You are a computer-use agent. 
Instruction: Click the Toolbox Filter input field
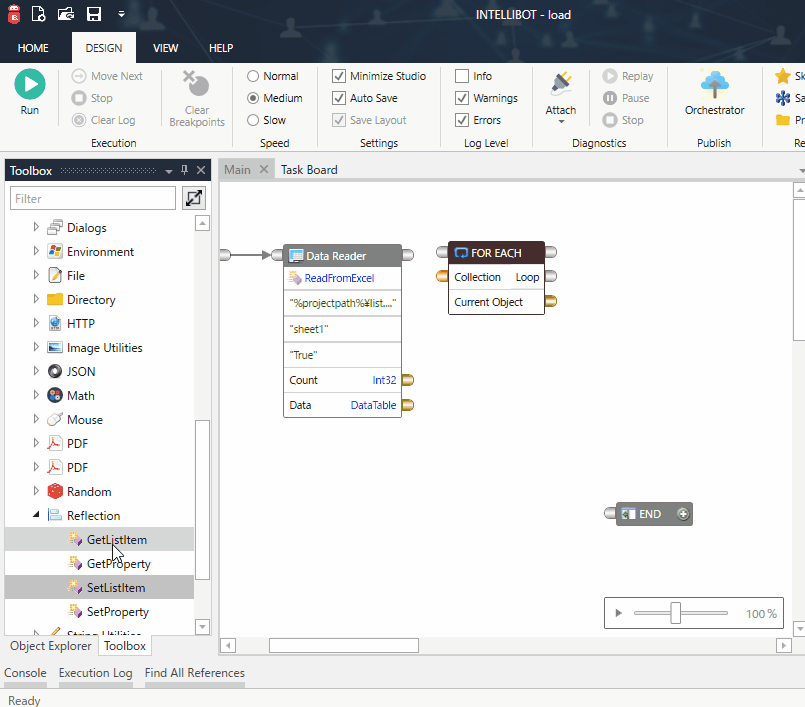tap(92, 198)
